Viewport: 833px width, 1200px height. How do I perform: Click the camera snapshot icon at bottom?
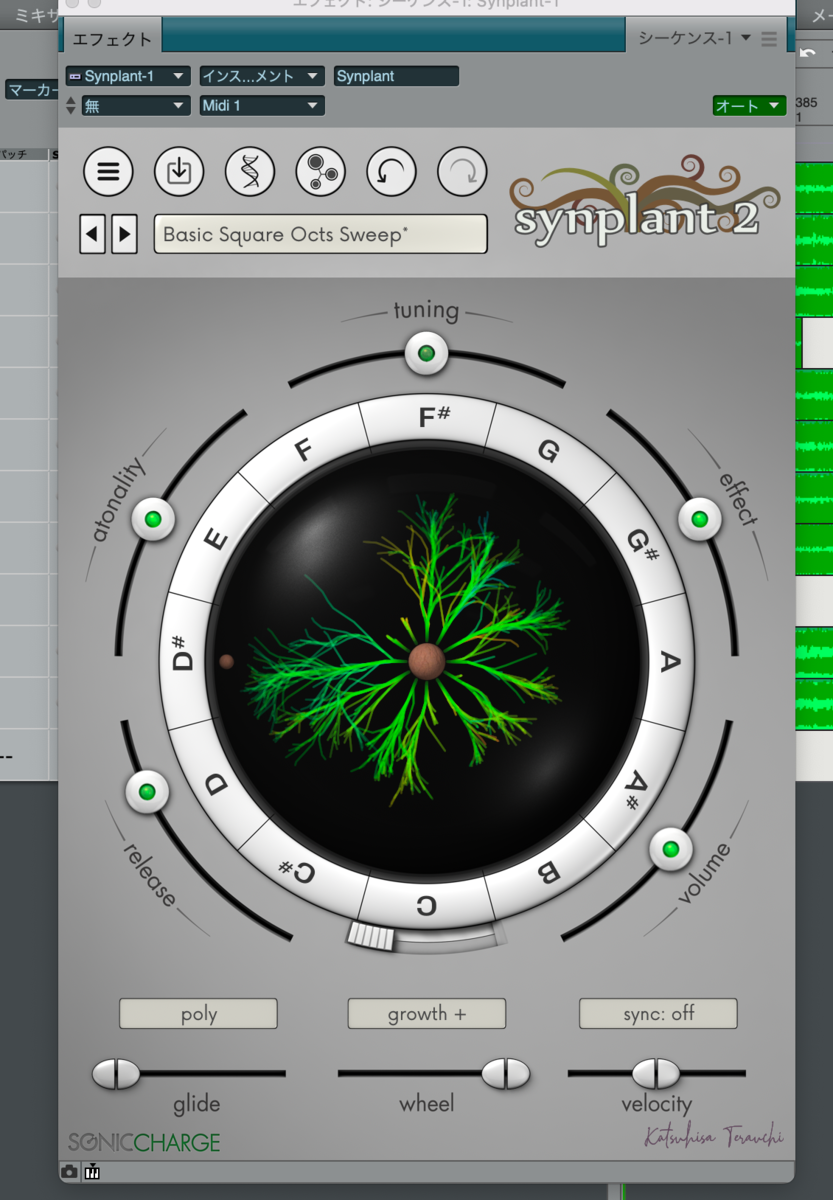pyautogui.click(x=70, y=1172)
